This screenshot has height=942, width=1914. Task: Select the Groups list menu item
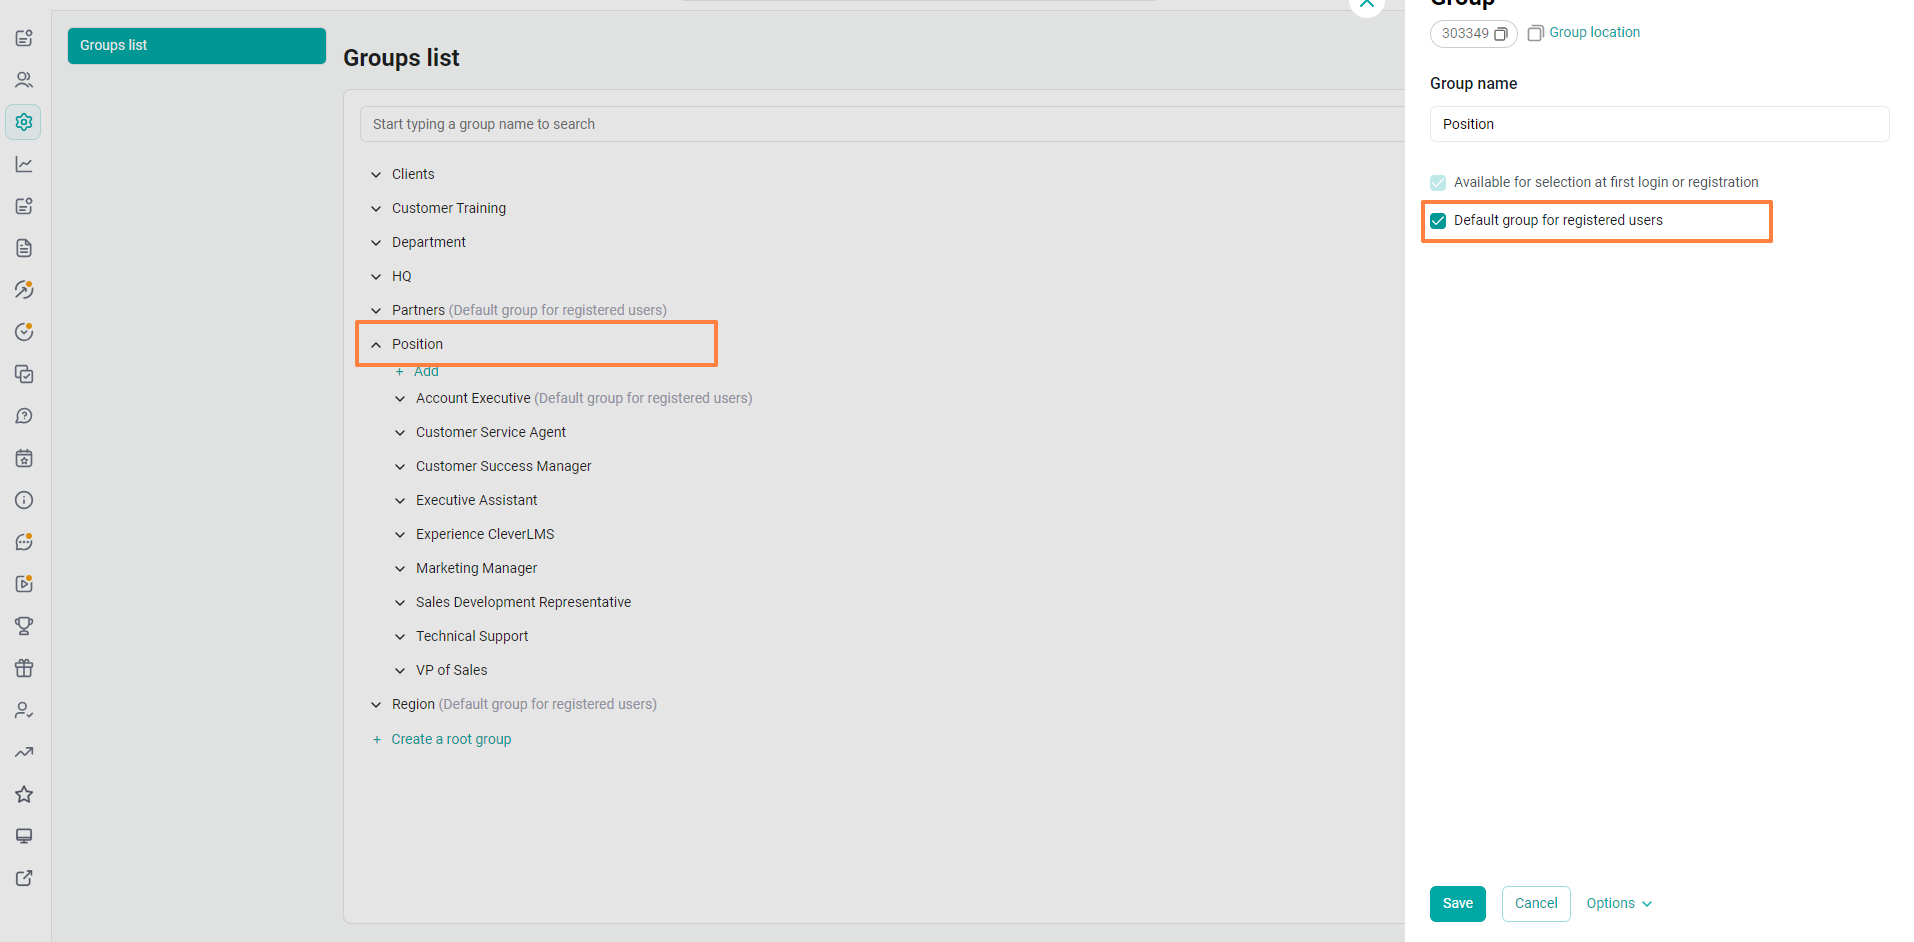point(197,46)
